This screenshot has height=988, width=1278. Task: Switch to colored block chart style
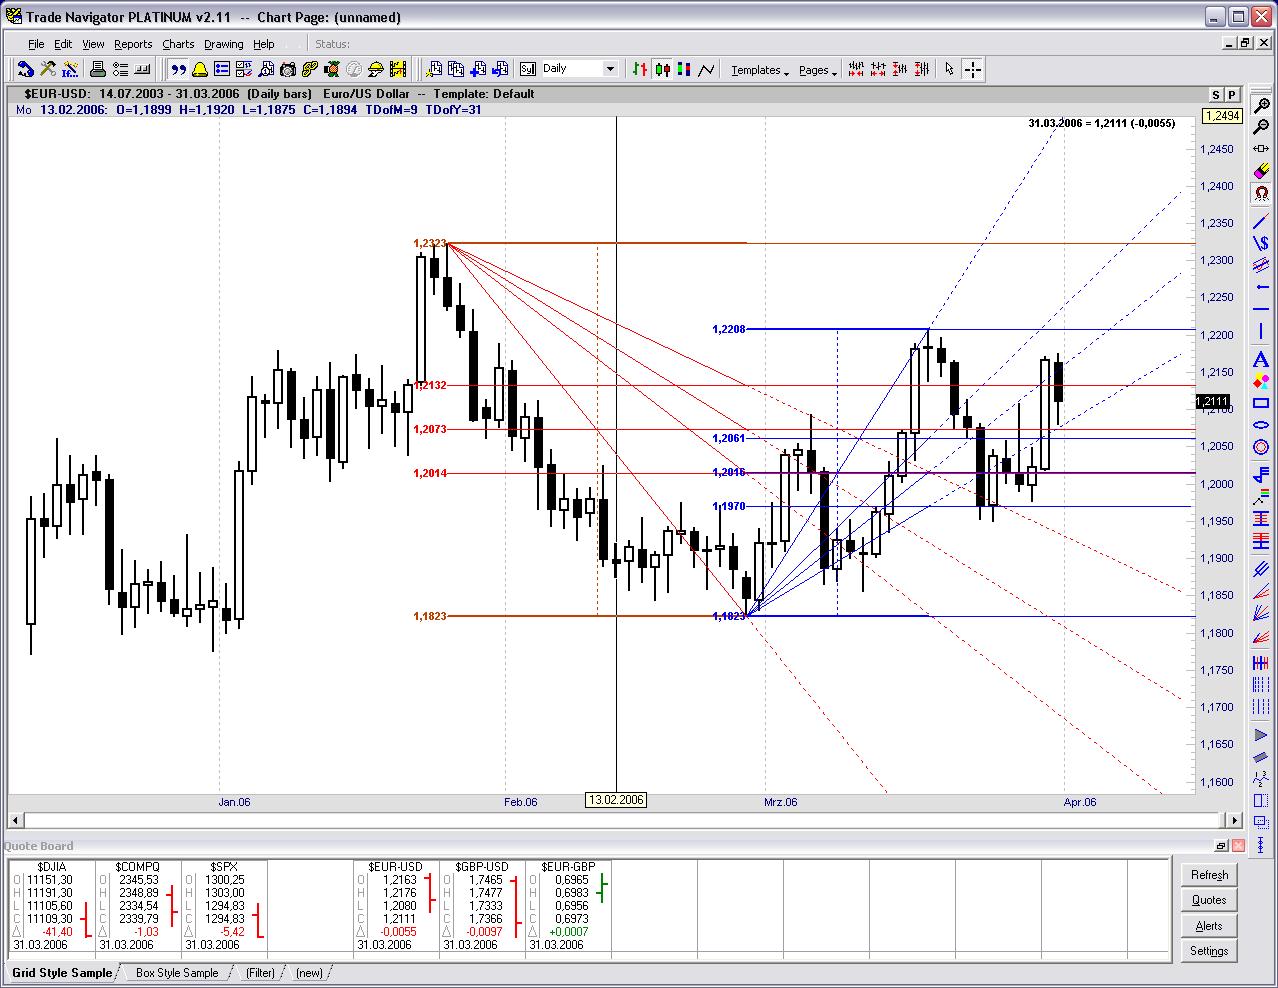click(684, 69)
